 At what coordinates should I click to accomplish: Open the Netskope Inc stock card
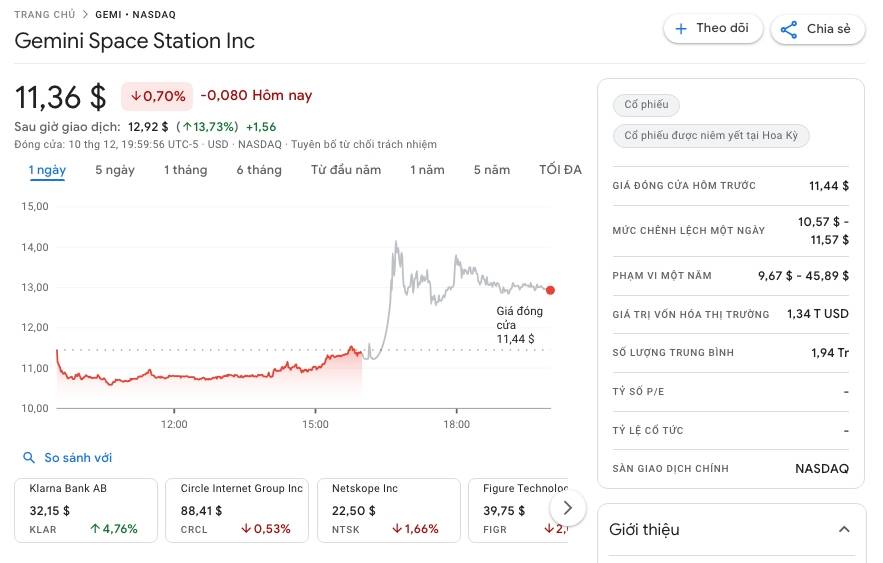pyautogui.click(x=389, y=509)
